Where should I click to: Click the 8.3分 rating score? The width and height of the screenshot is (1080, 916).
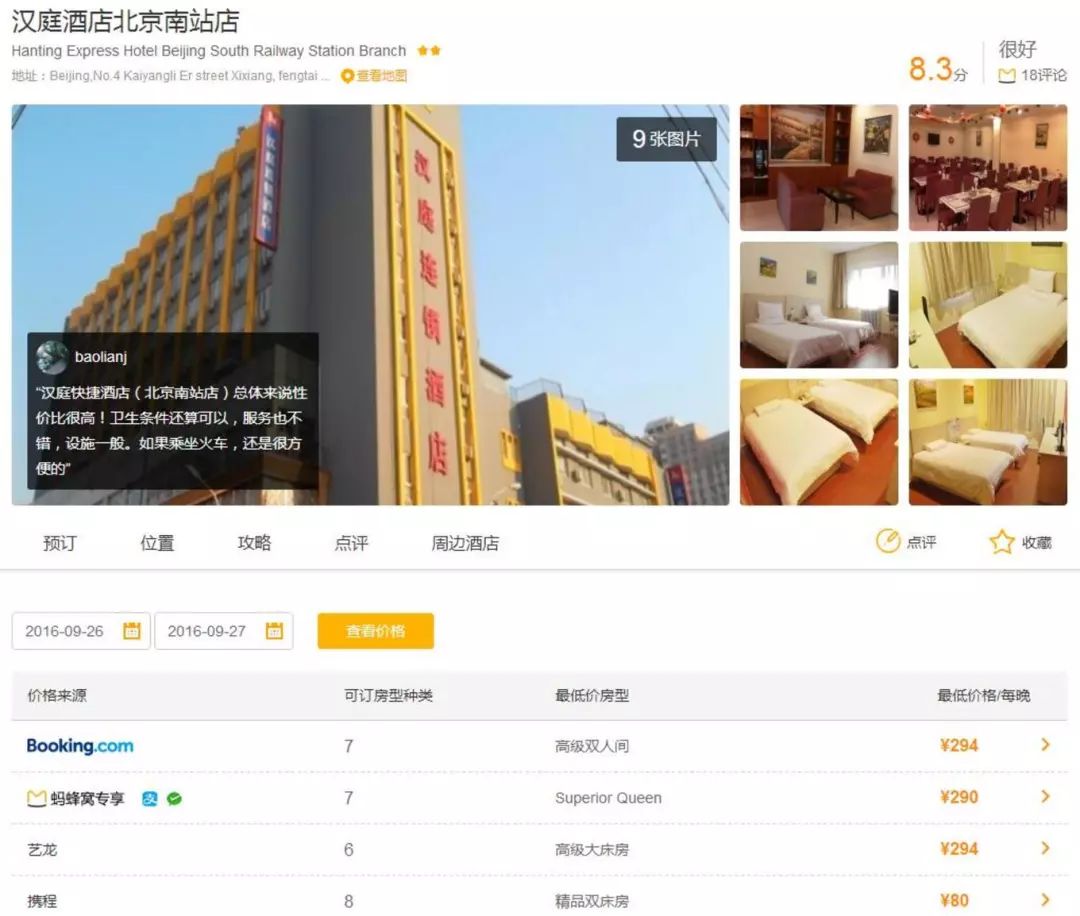click(938, 69)
